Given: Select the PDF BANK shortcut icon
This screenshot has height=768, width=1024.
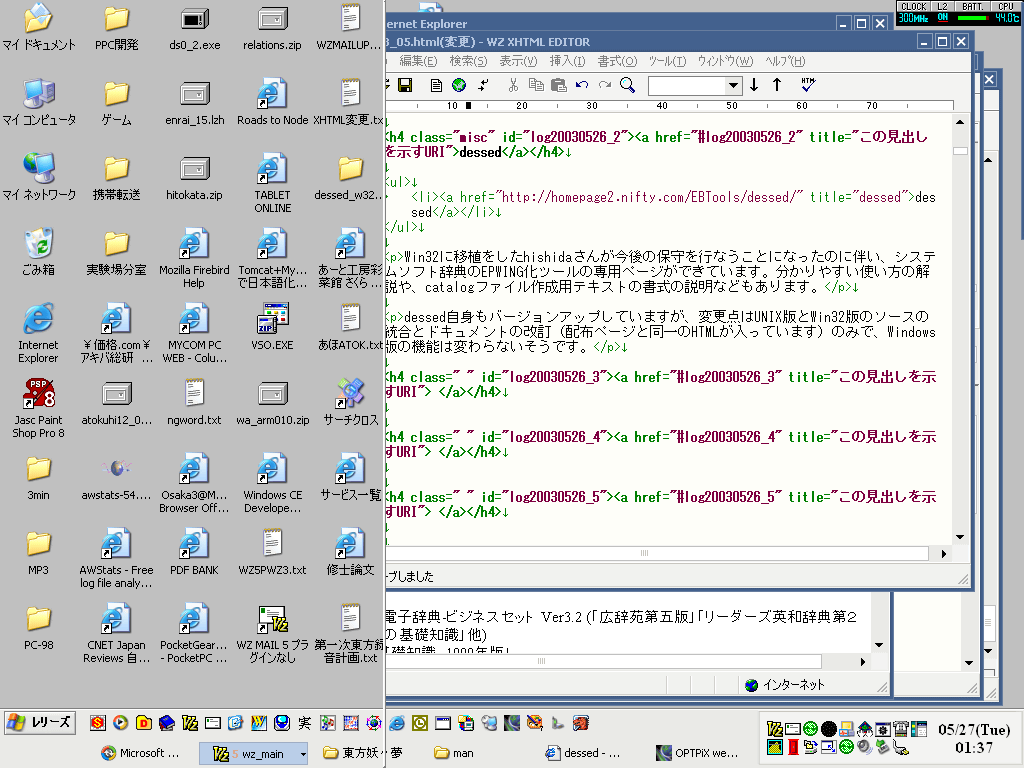Looking at the screenshot, I should tap(194, 552).
